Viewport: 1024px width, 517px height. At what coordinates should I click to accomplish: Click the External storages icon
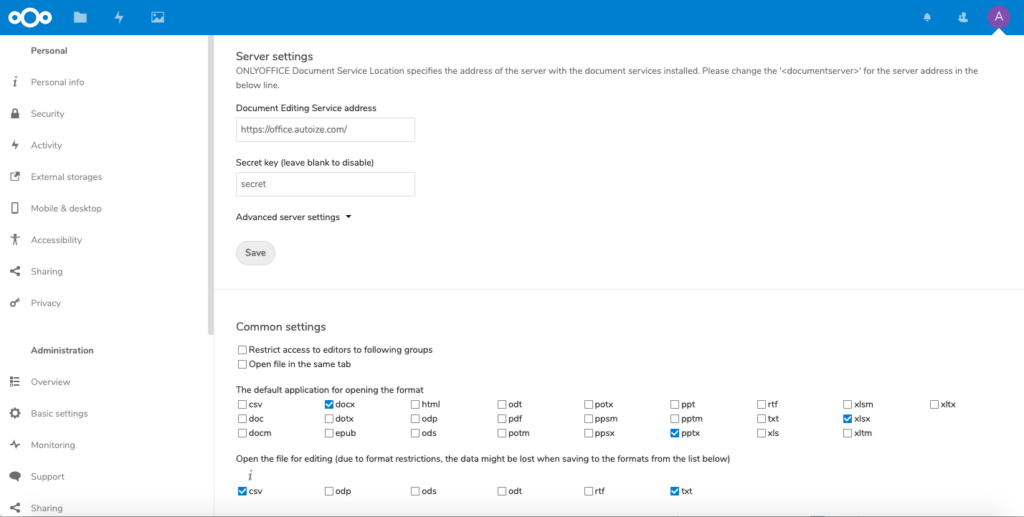click(15, 177)
